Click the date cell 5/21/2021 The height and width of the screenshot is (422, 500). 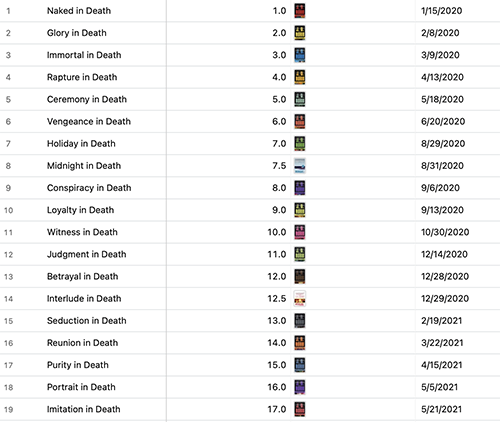tap(457, 409)
